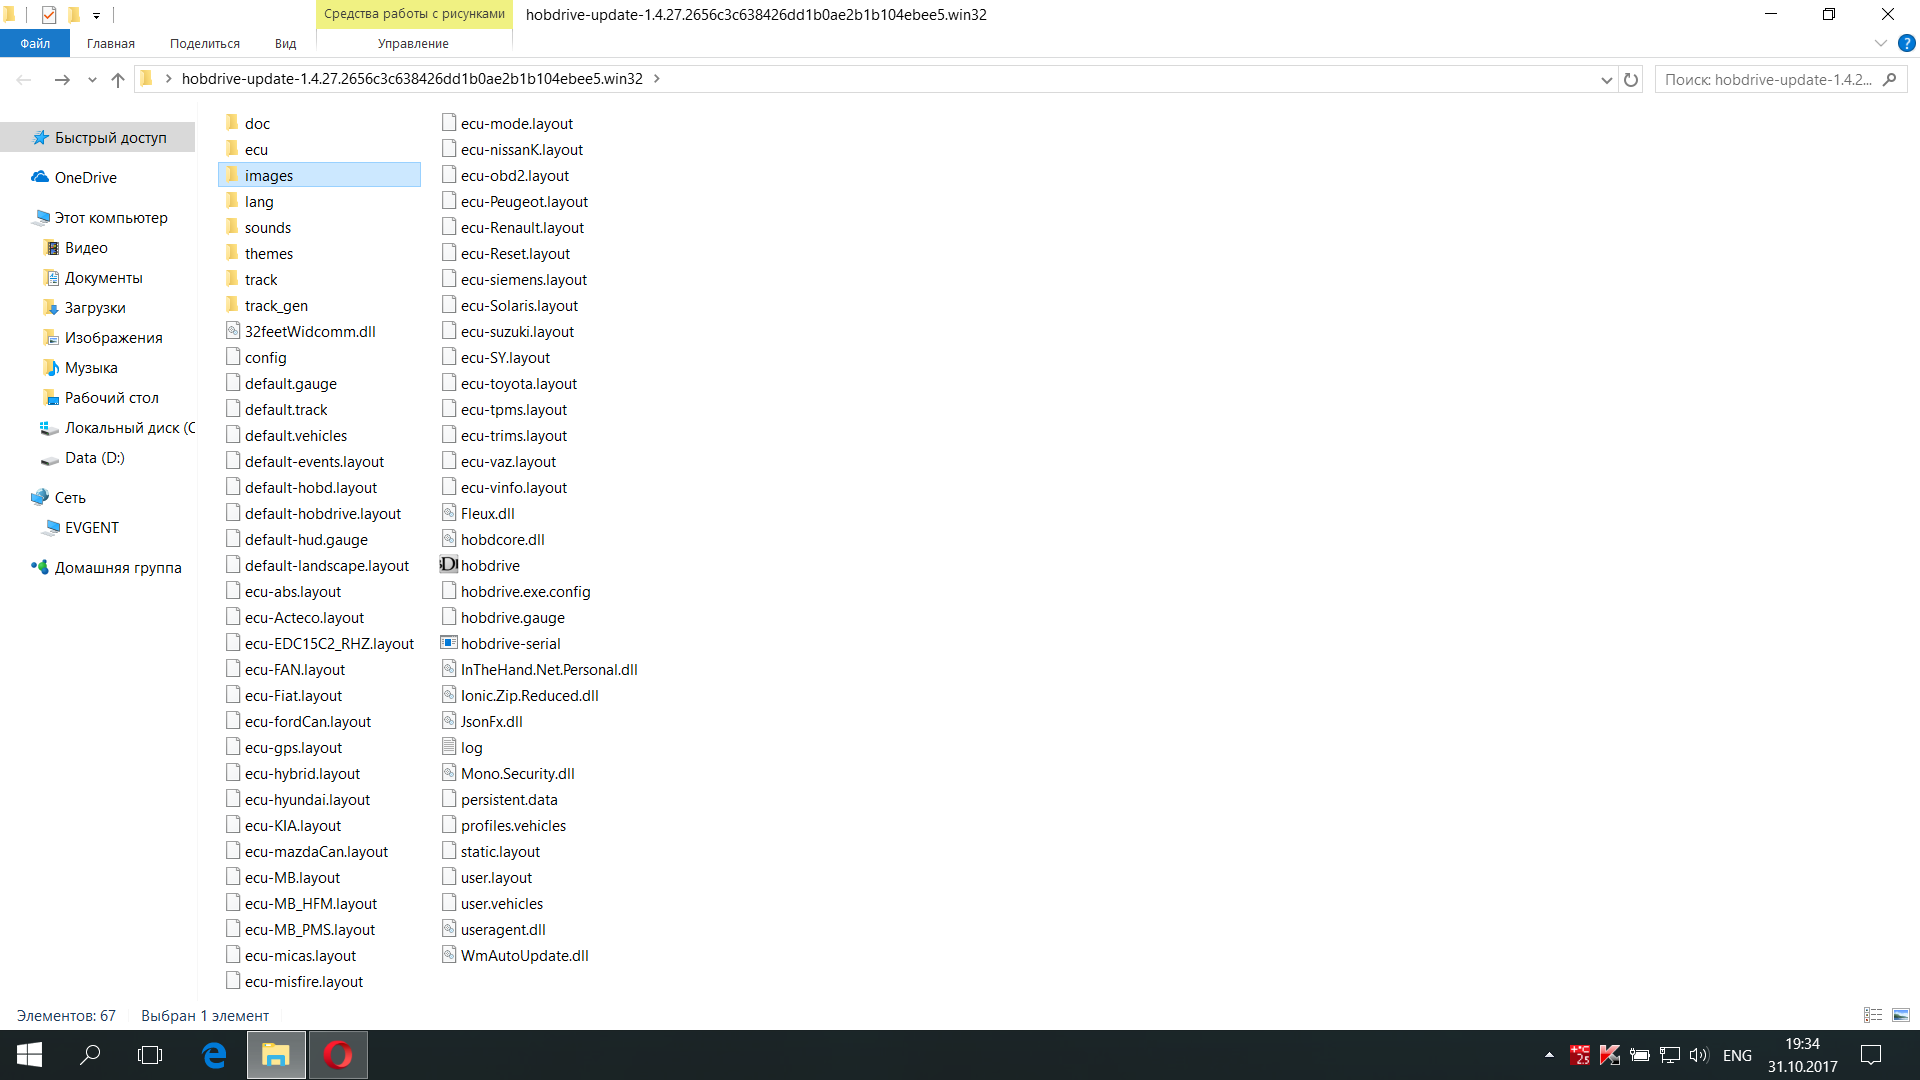
Task: Open the EVGENT network computer
Action: (91, 527)
